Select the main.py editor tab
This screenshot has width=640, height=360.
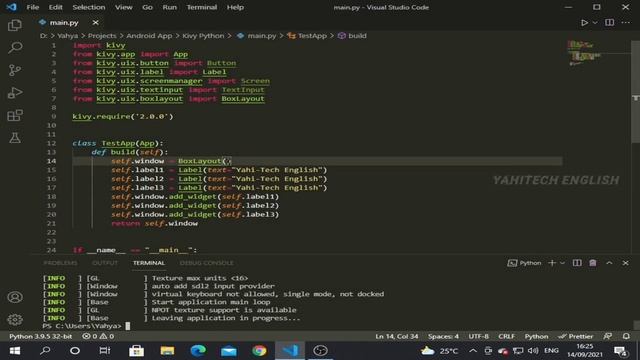point(64,23)
